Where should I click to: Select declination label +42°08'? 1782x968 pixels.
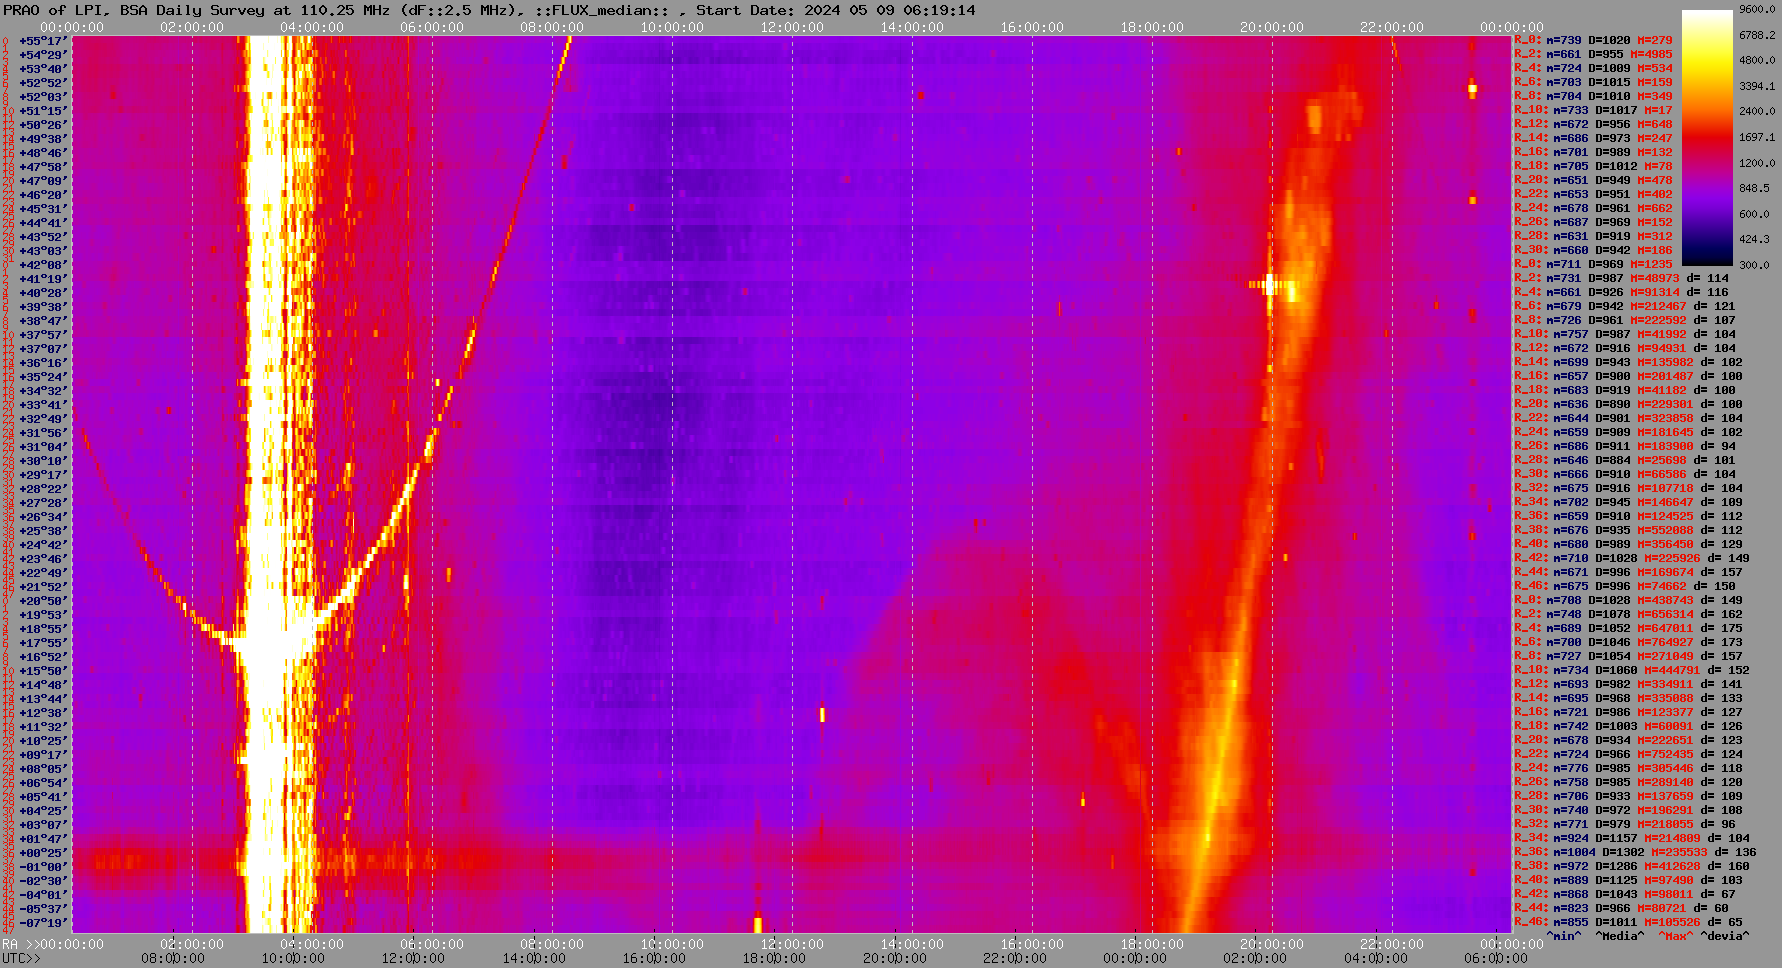43,265
